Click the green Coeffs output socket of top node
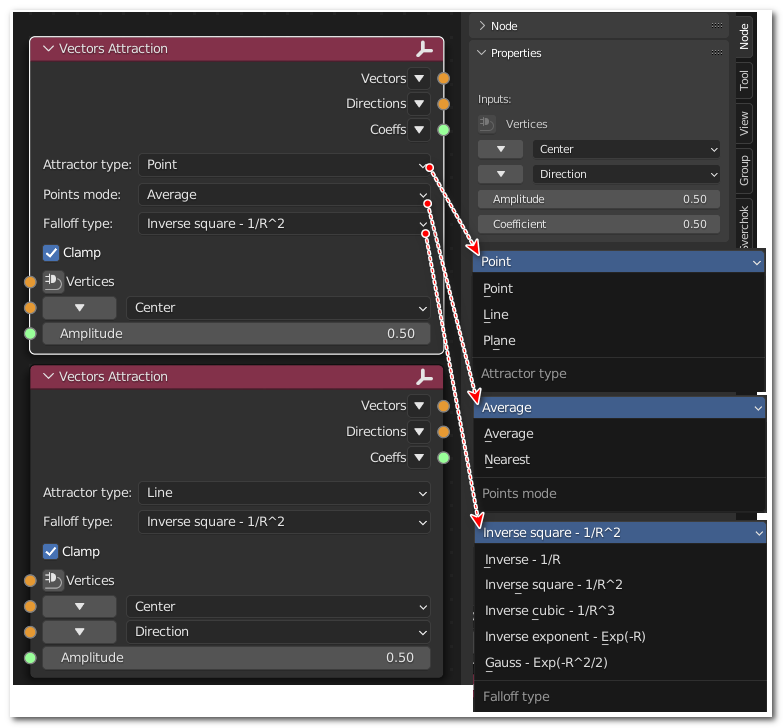Image resolution: width=783 pixels, height=728 pixels. point(443,130)
